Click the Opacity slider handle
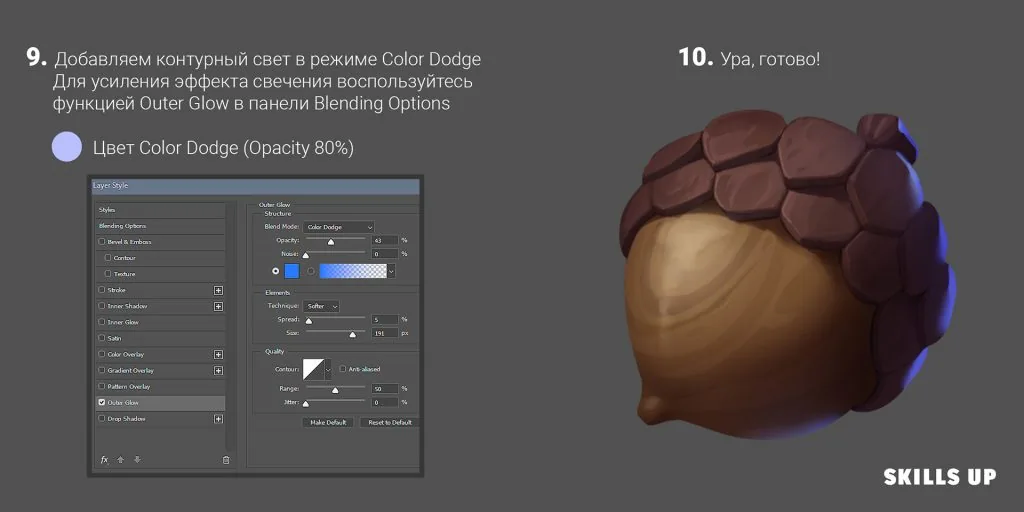1024x512 pixels. tap(330, 242)
